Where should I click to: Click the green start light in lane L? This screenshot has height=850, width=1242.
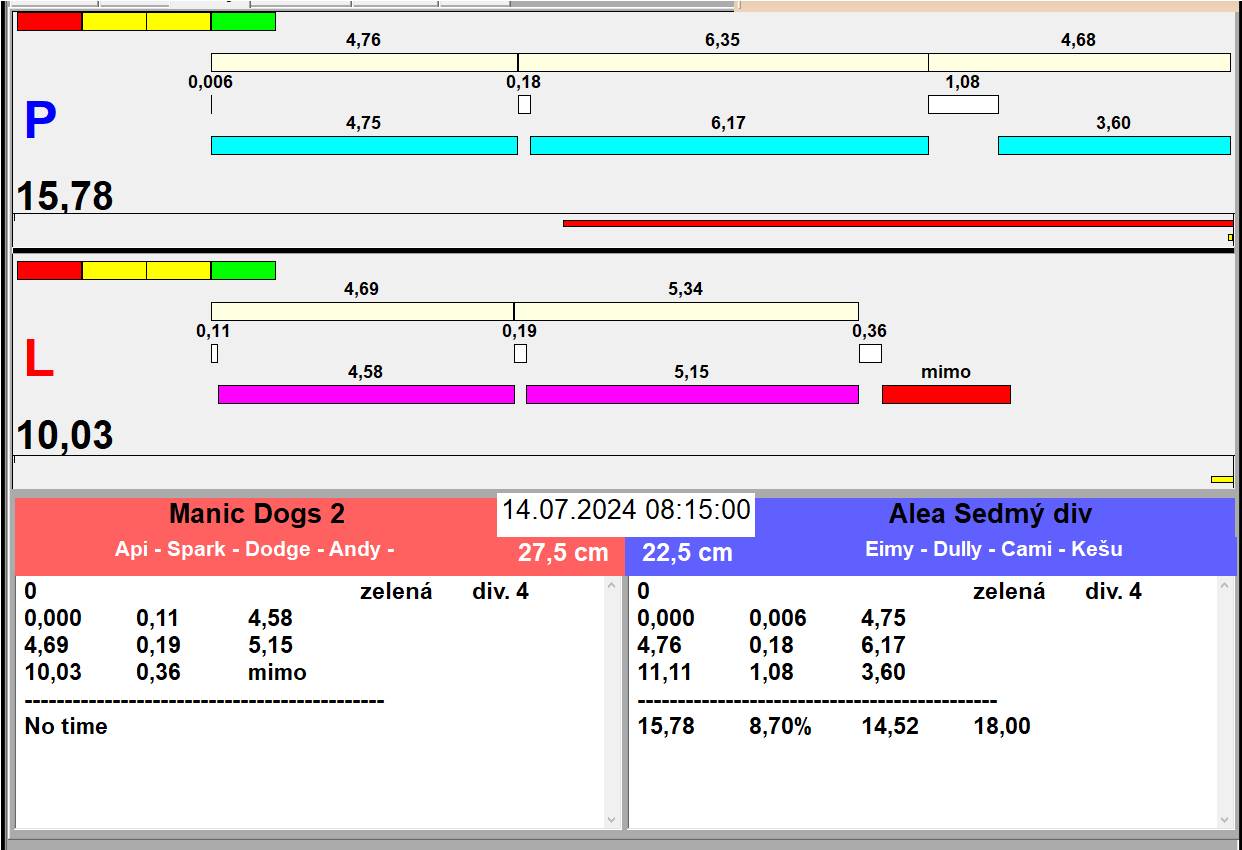tap(243, 270)
